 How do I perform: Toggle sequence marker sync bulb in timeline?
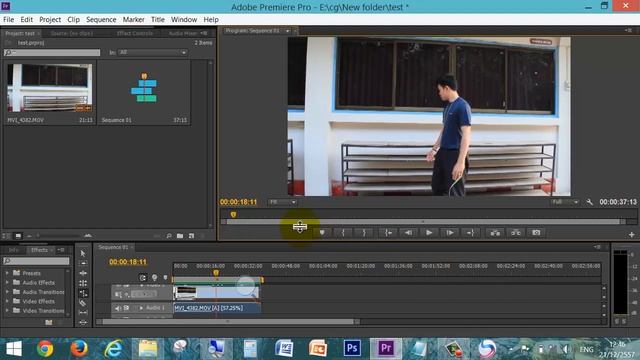click(154, 278)
